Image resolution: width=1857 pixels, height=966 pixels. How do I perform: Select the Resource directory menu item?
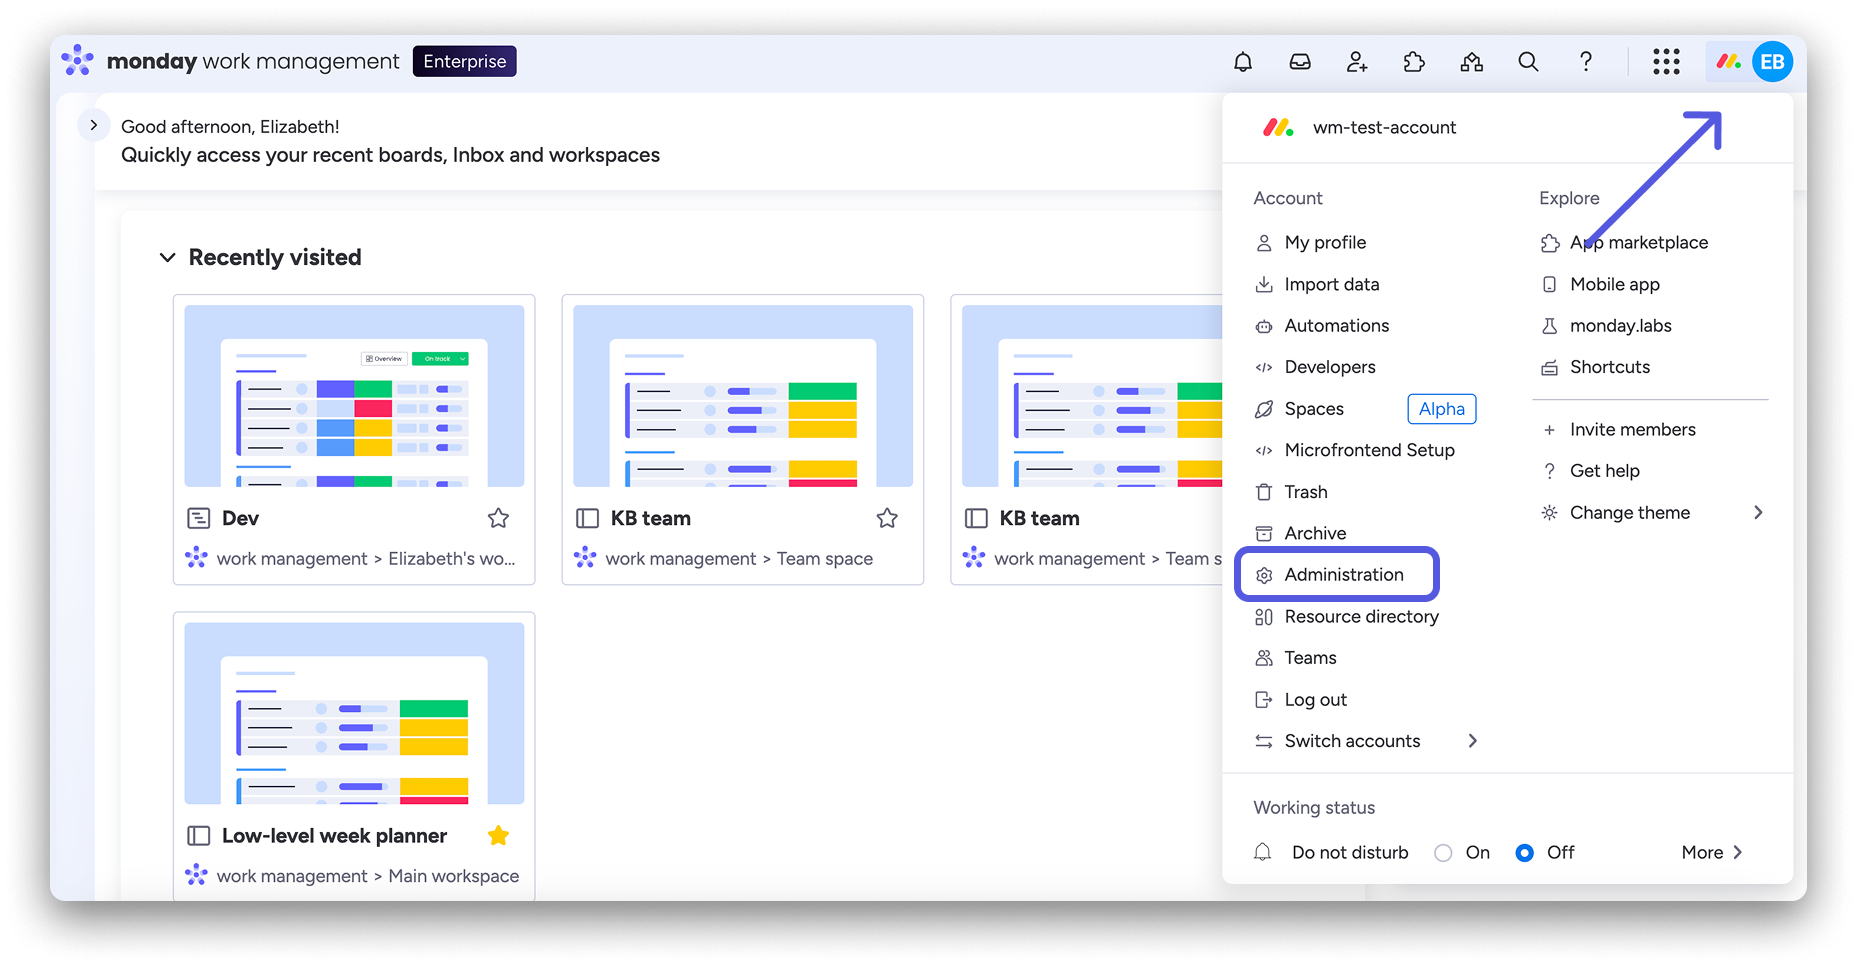(x=1360, y=617)
